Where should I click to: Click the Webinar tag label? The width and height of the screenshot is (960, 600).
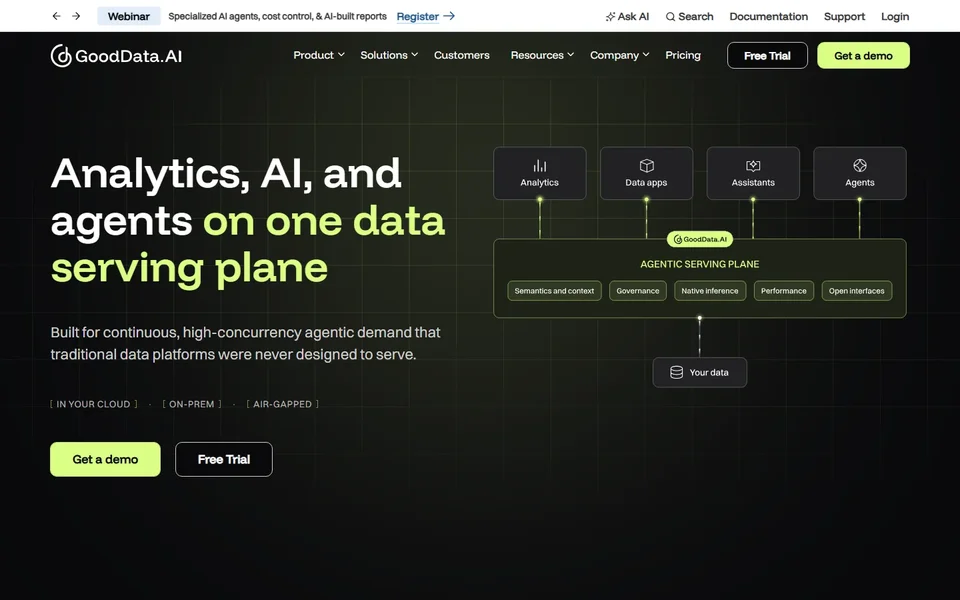pos(129,17)
